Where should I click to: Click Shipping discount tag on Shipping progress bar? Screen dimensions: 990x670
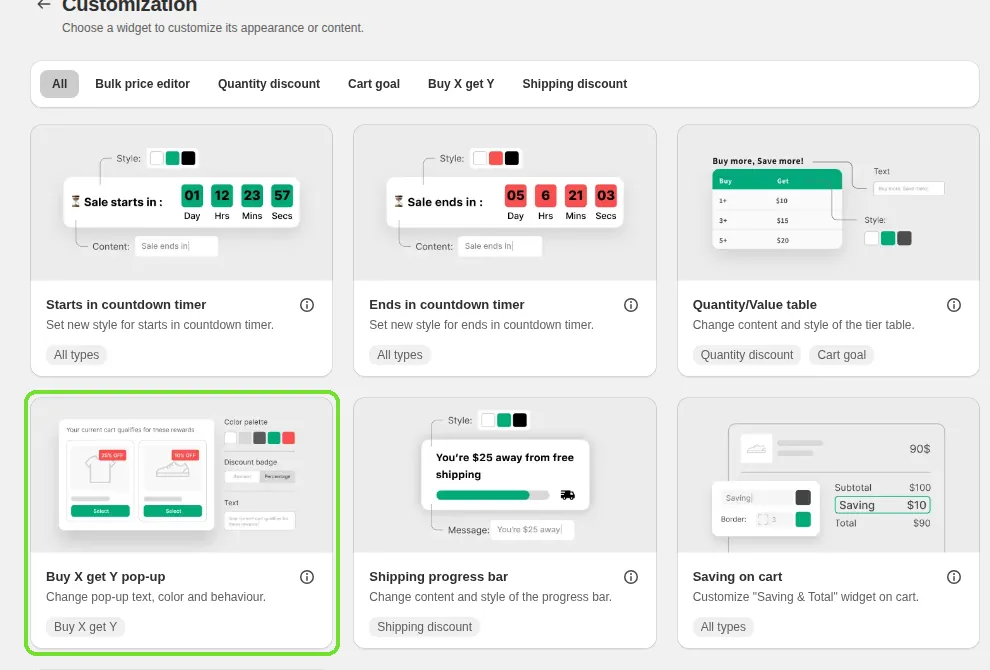pos(424,627)
